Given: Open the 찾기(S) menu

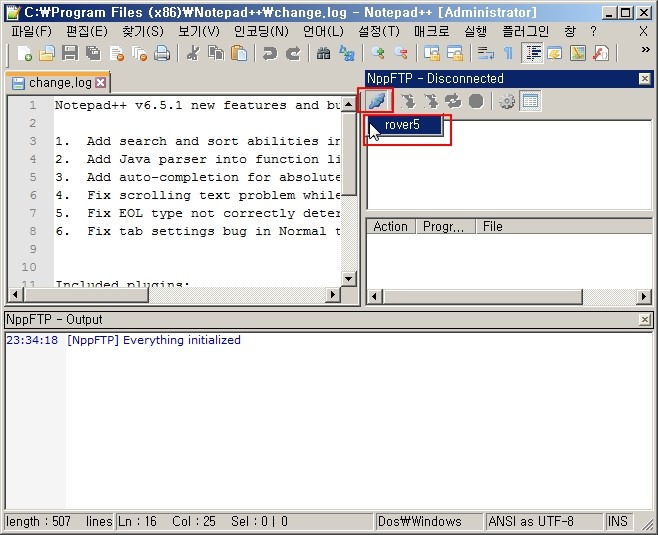Looking at the screenshot, I should (143, 31).
